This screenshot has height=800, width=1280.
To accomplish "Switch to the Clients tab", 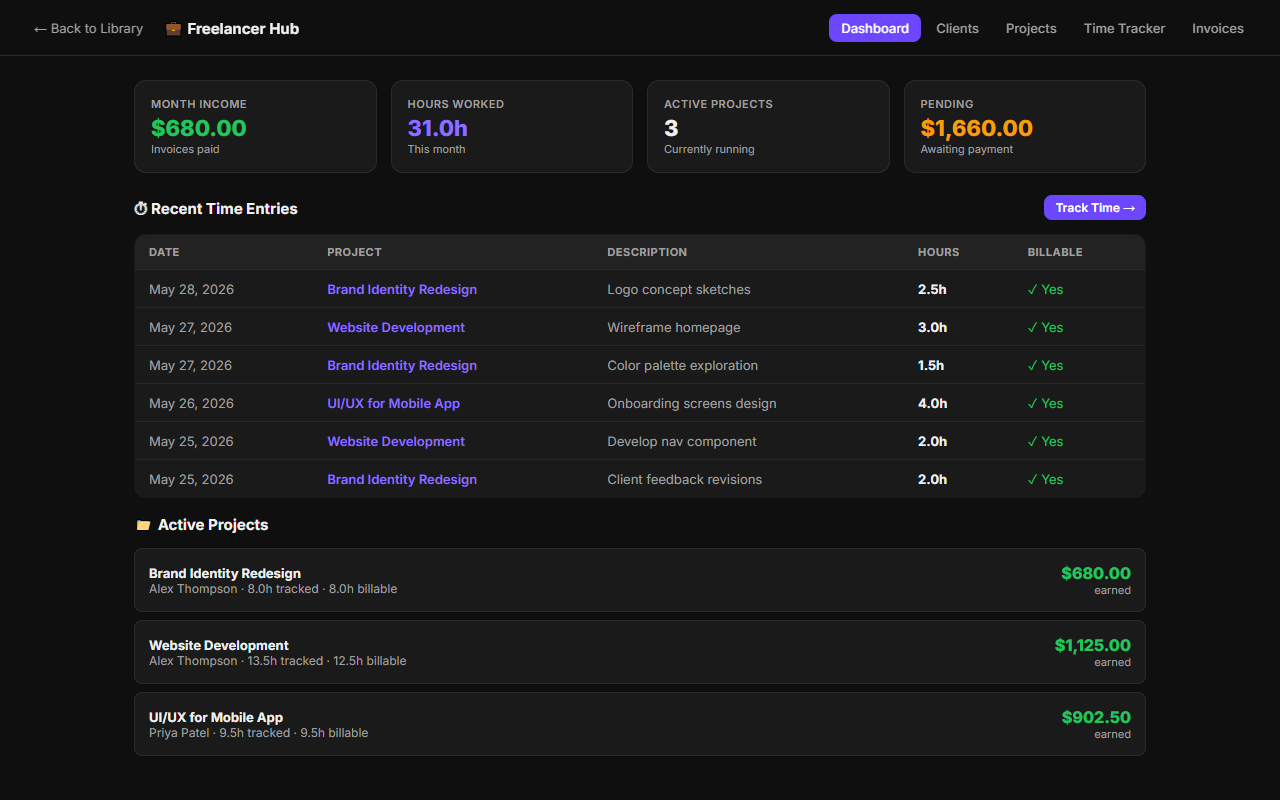I will (x=957, y=28).
